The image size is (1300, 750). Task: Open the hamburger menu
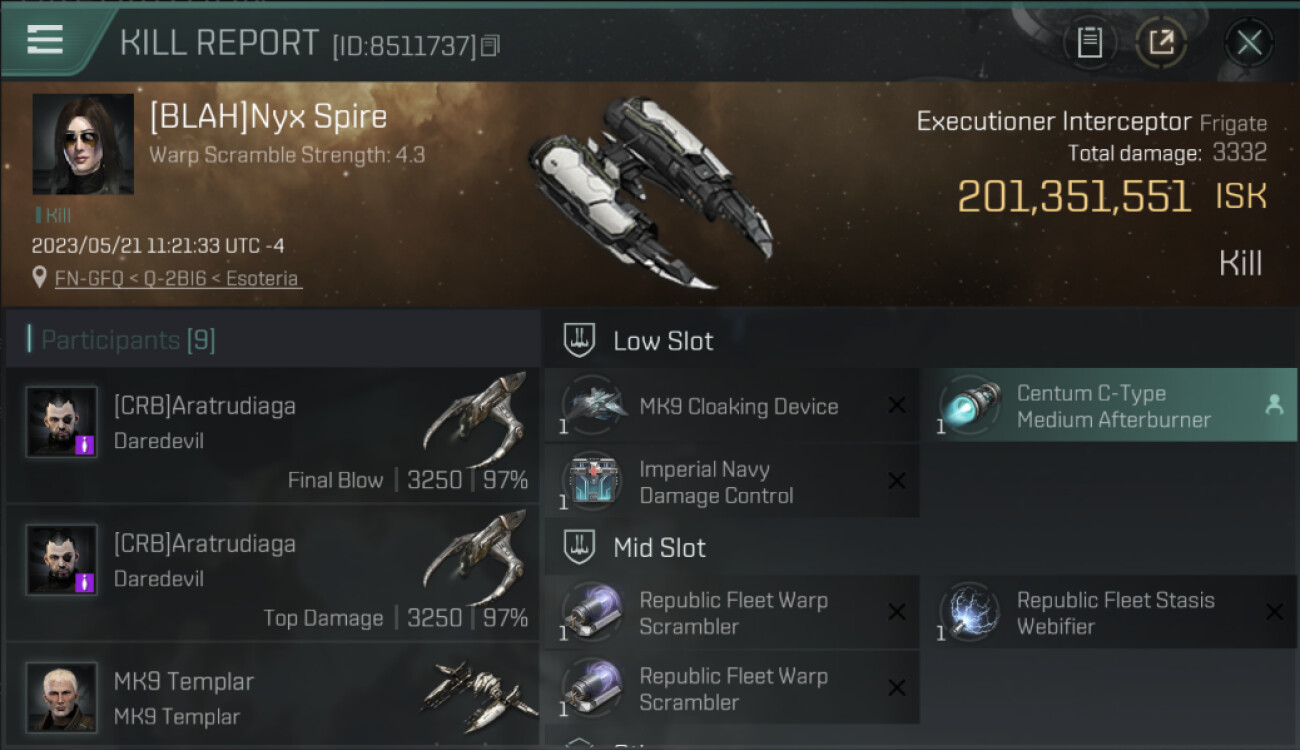[45, 40]
